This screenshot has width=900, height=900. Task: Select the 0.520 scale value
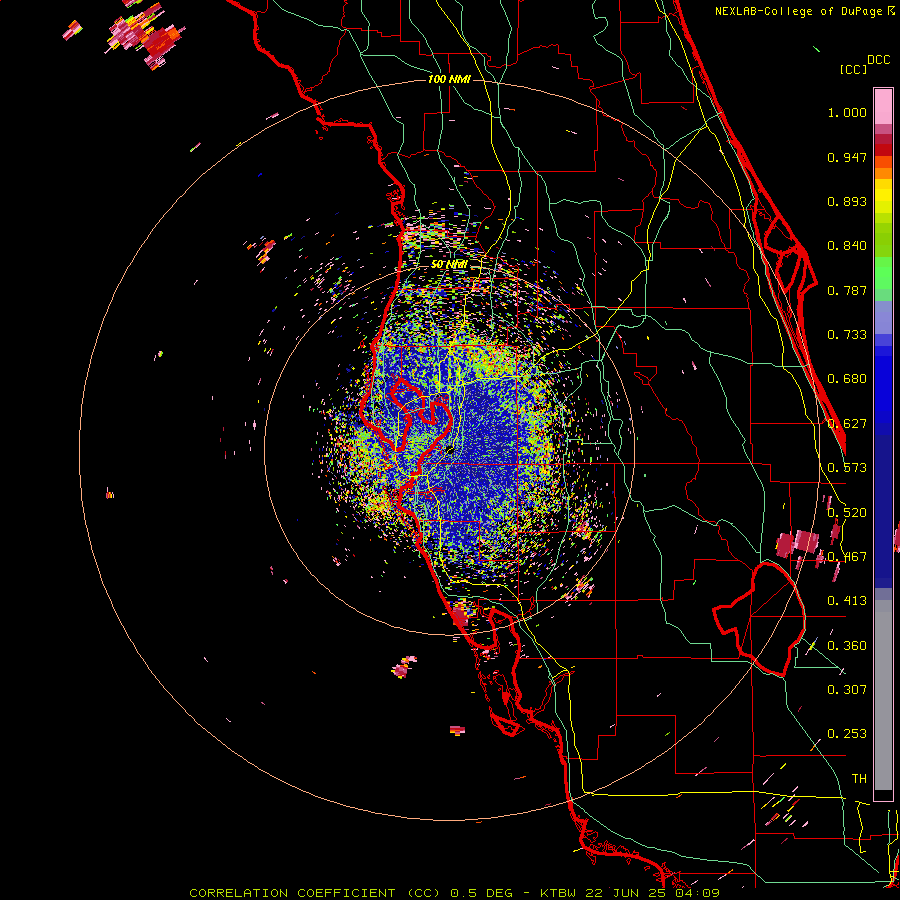pos(847,513)
